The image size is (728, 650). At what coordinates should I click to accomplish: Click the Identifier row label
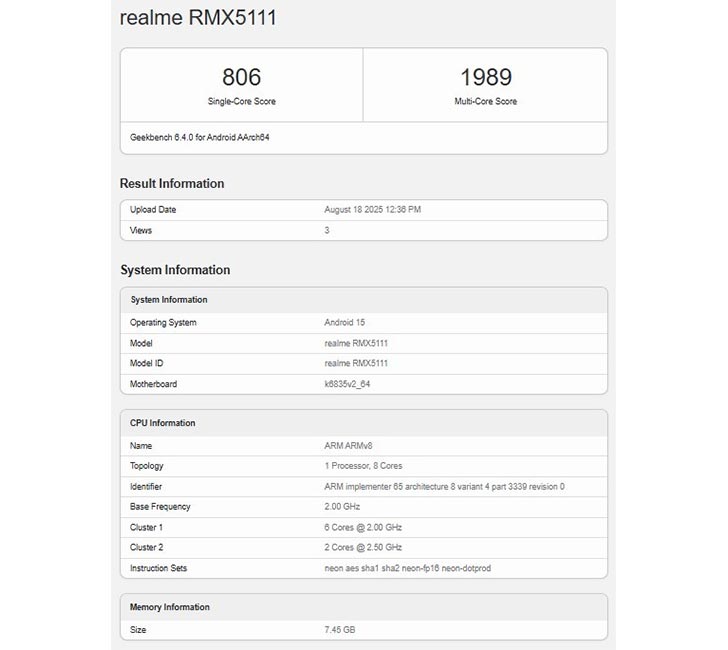click(146, 487)
